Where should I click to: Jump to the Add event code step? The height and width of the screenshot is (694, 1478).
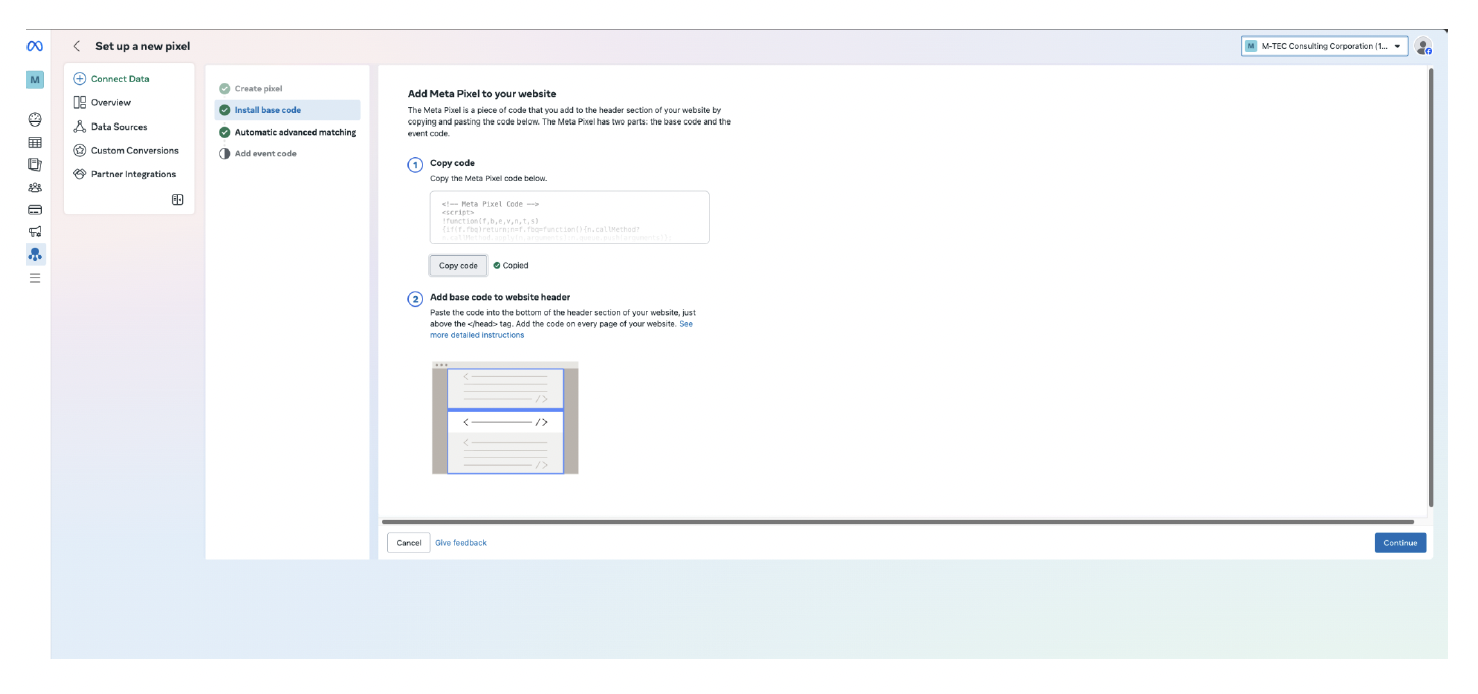coord(258,153)
